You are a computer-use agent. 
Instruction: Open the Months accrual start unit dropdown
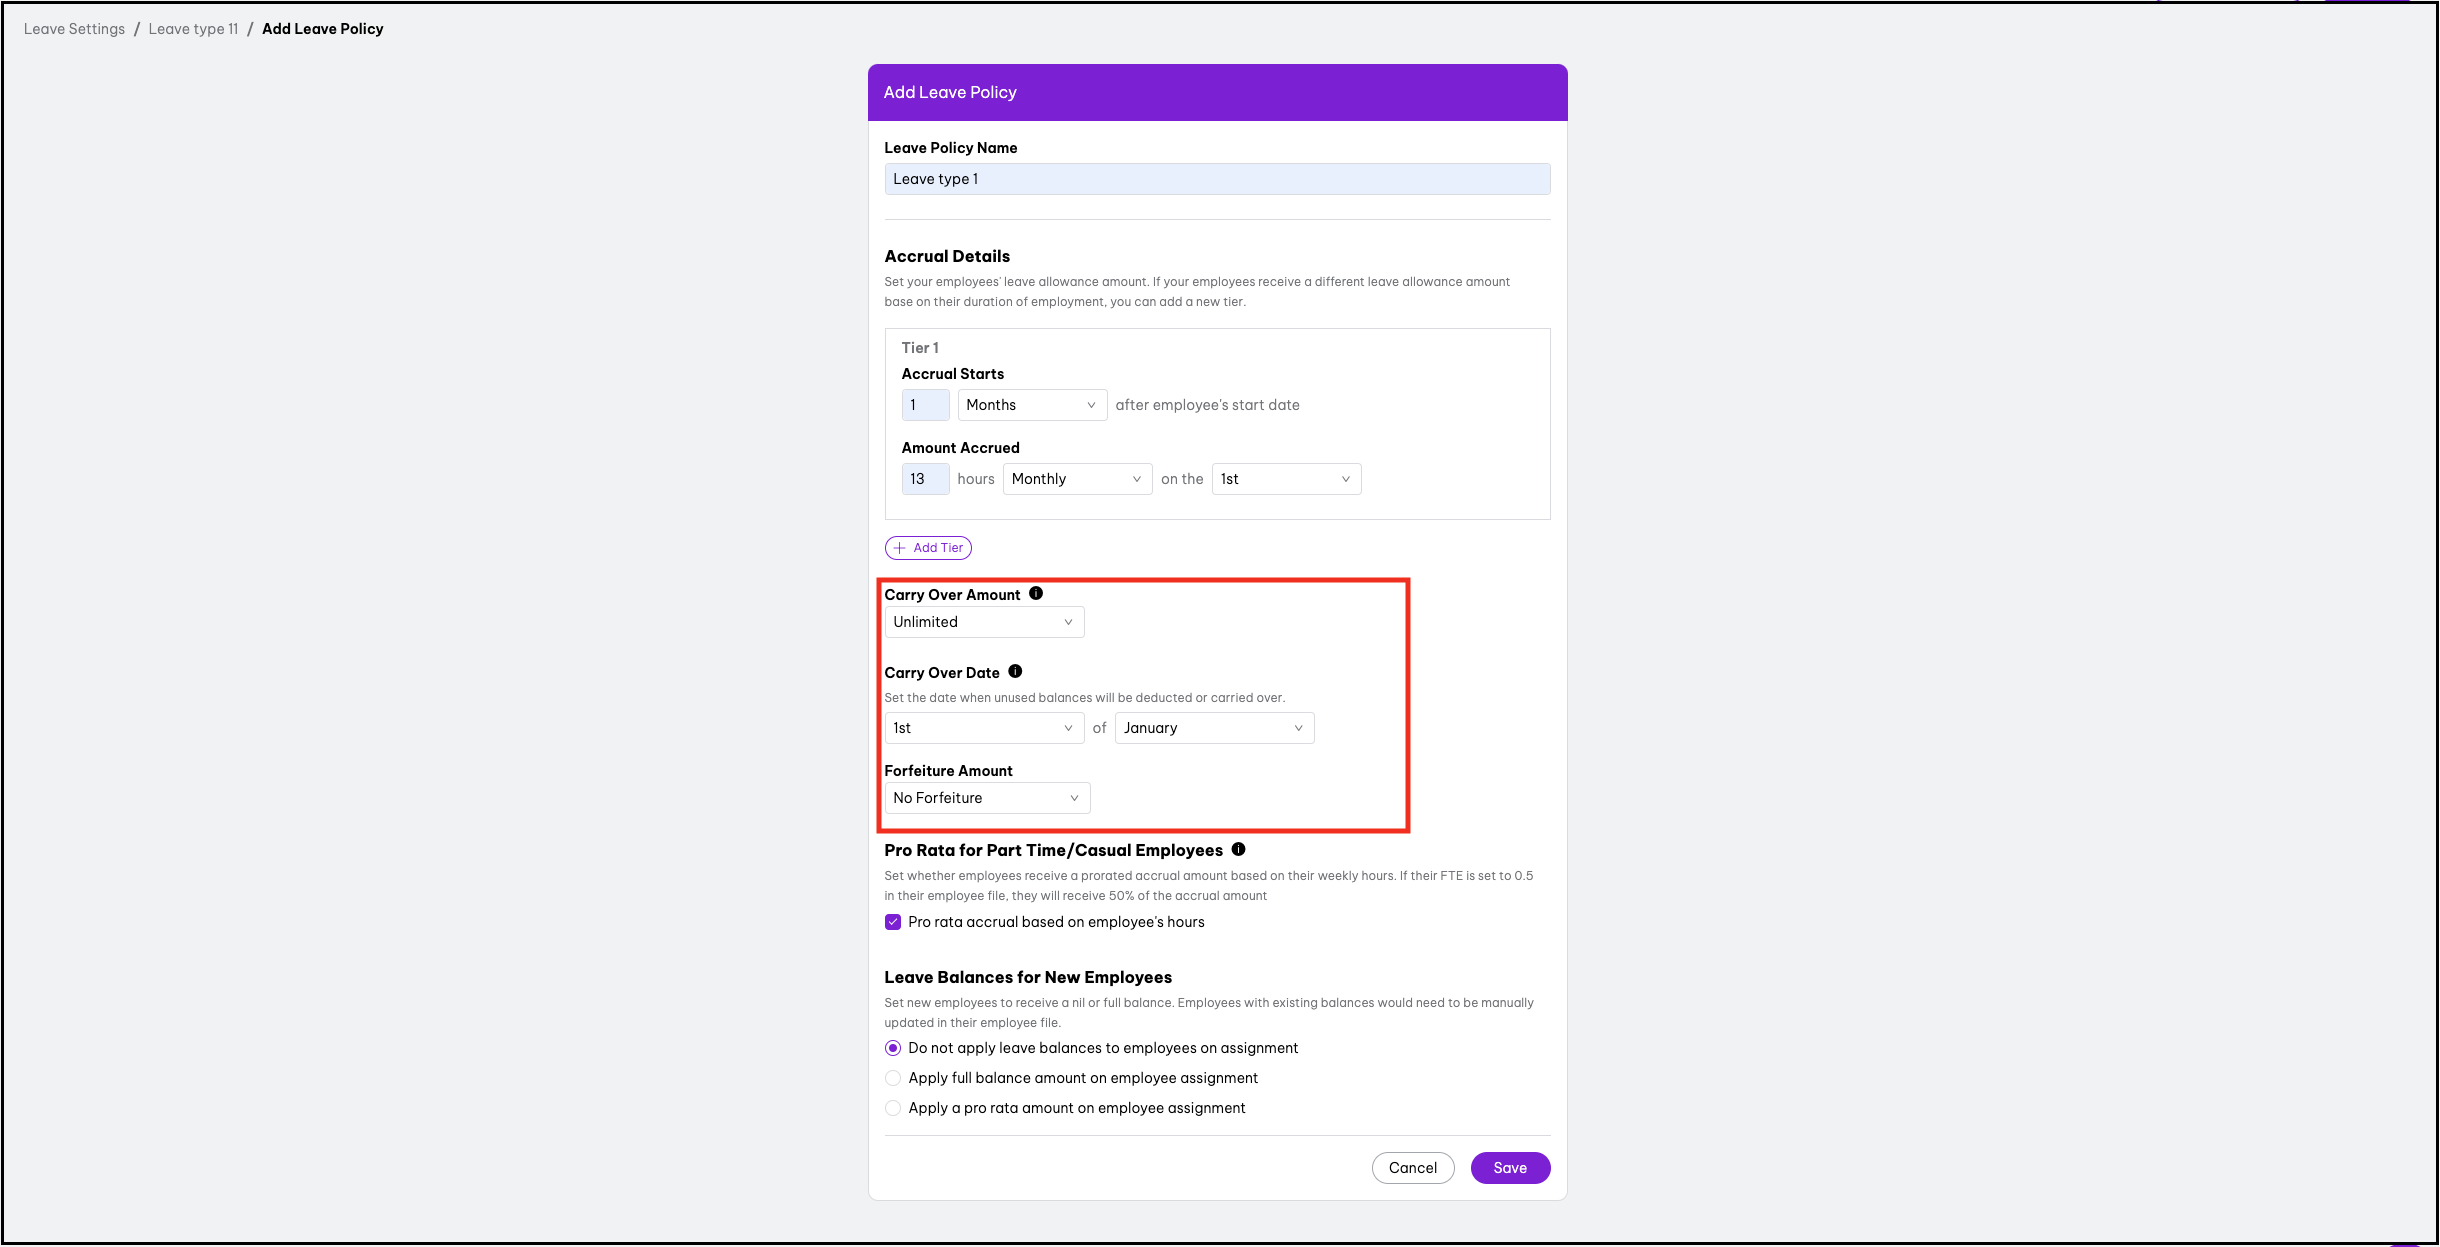(1031, 405)
